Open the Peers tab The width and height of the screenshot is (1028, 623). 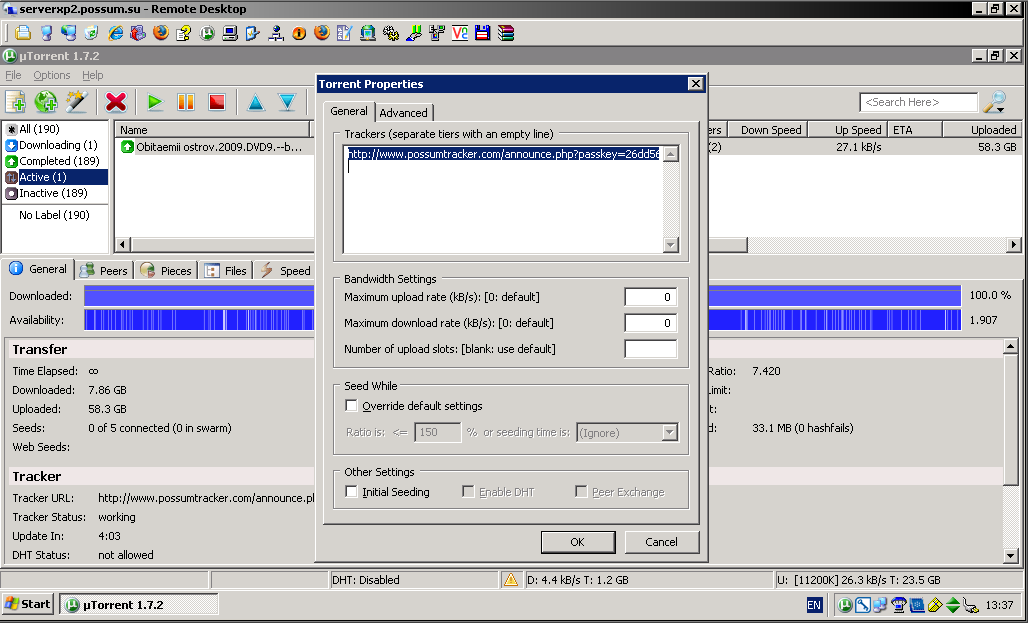[x=104, y=270]
